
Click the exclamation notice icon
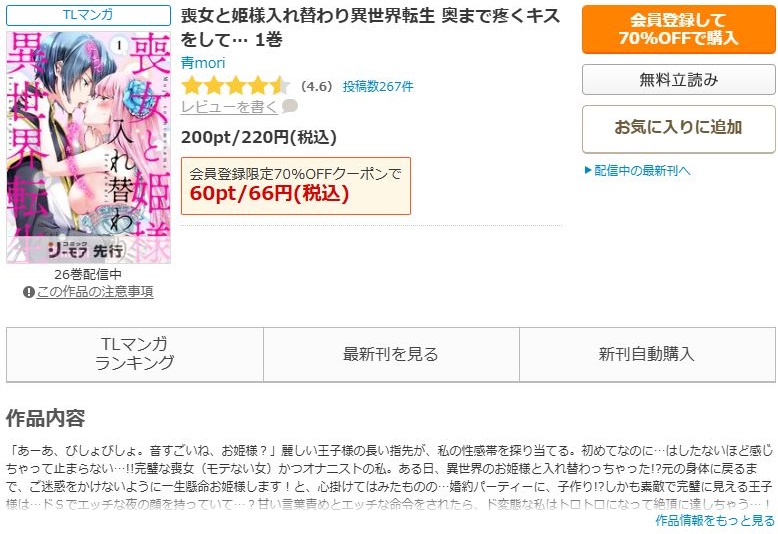(29, 292)
